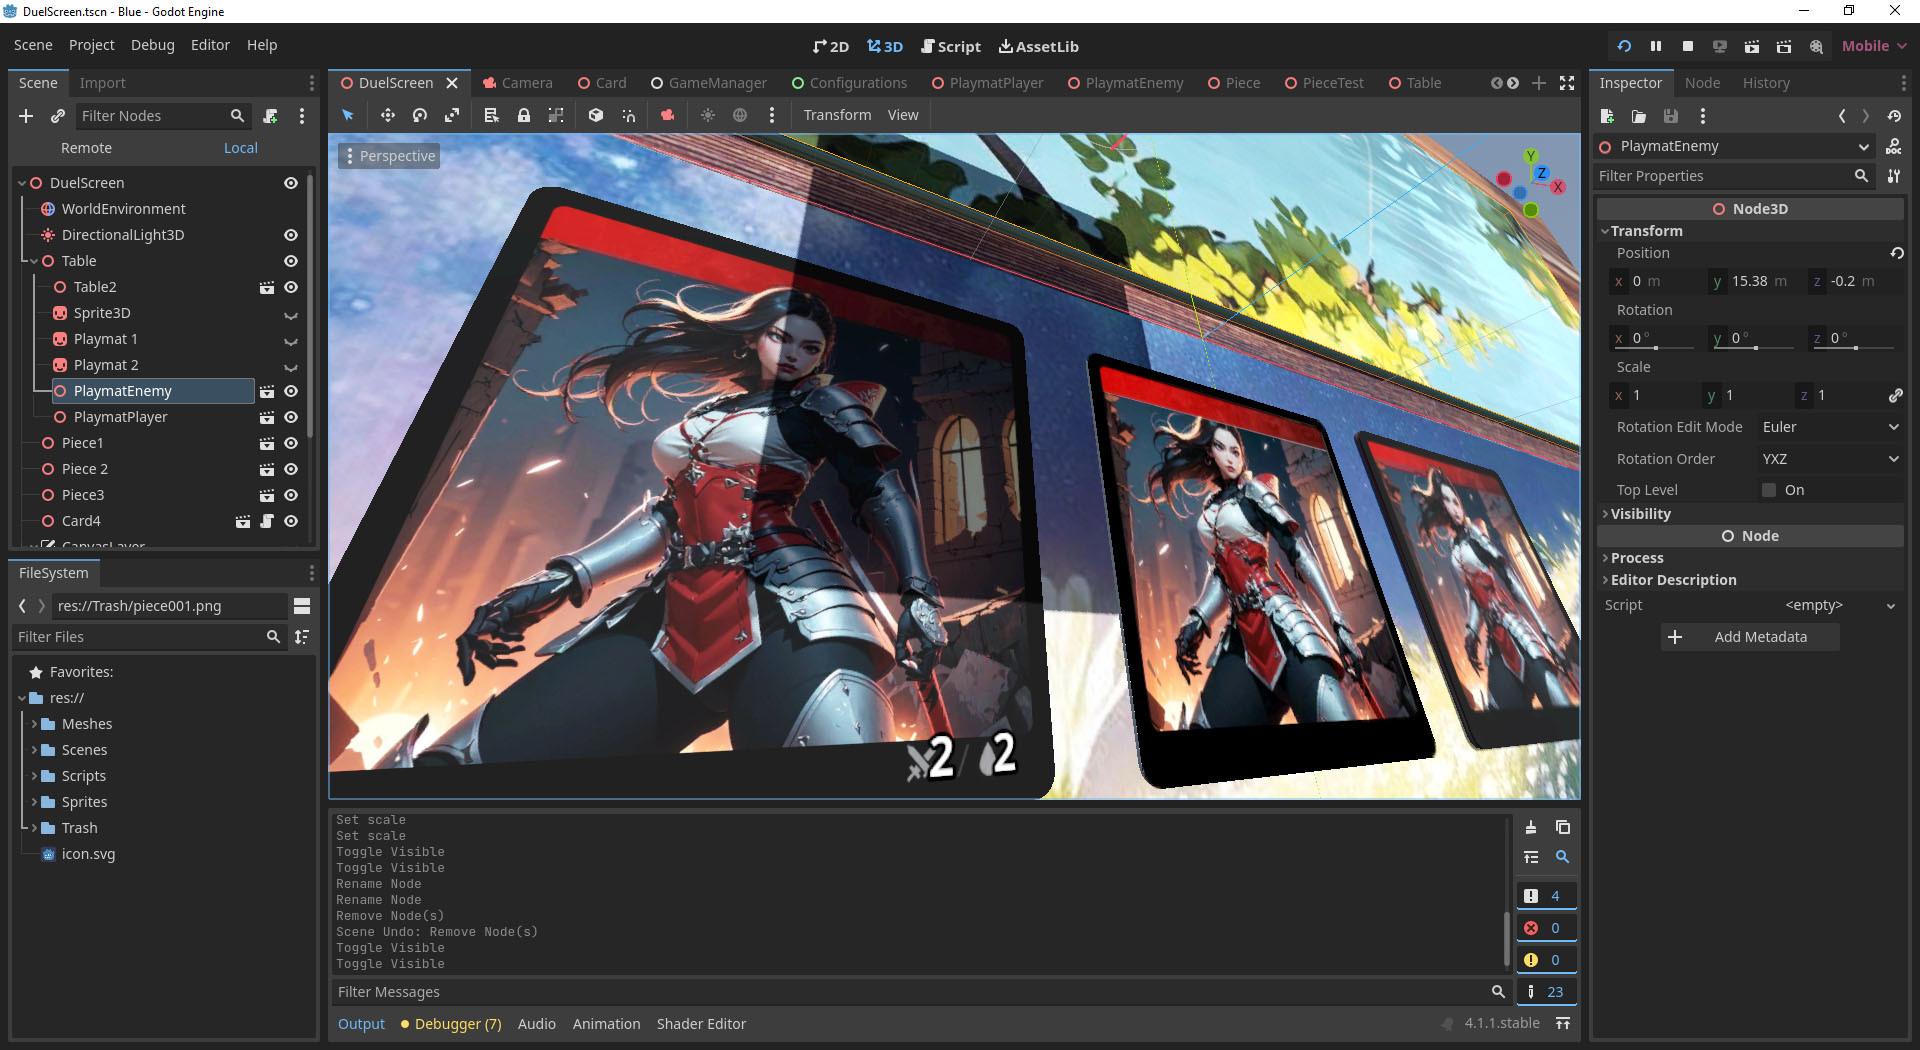Expand the Meshes folder
The image size is (1920, 1050).
point(34,724)
